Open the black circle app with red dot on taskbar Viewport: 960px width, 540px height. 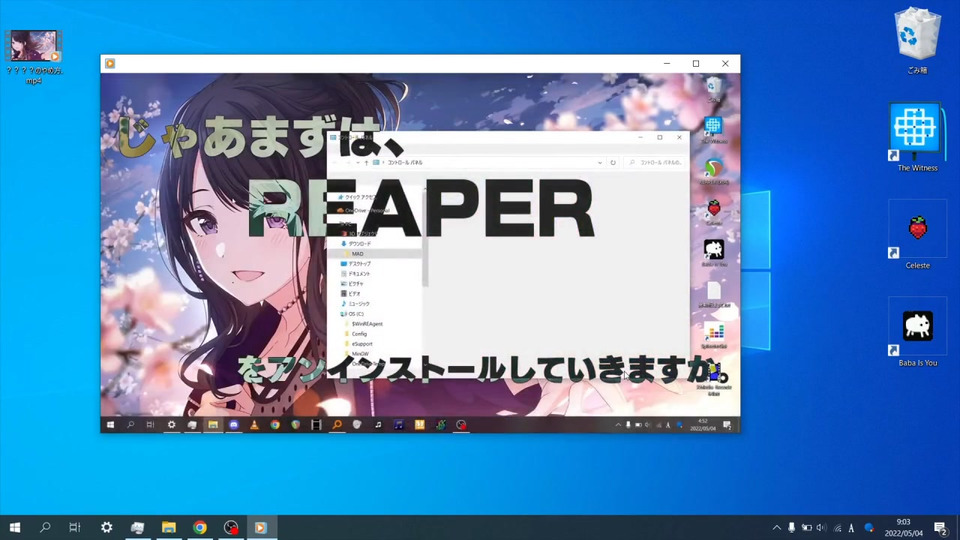pos(231,527)
